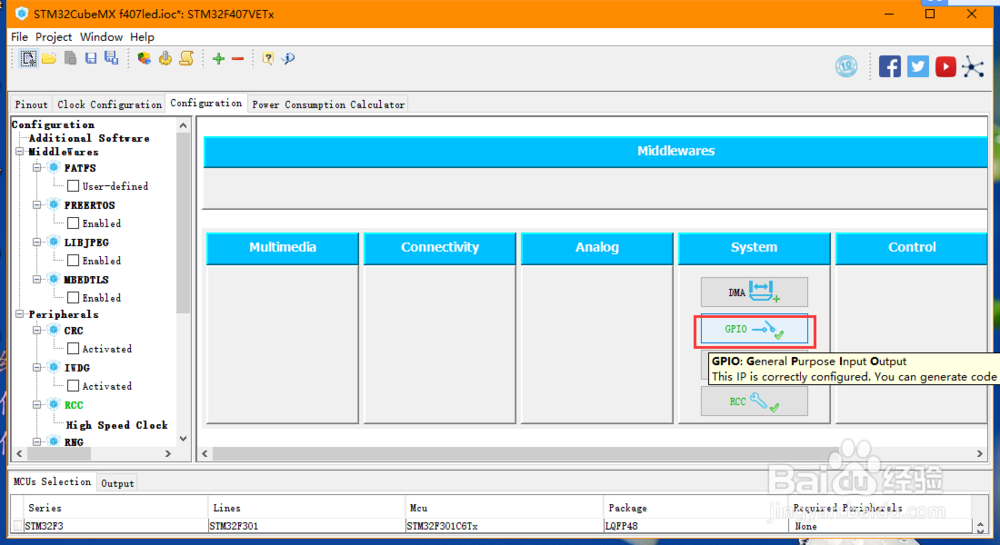The height and width of the screenshot is (545, 1000).
Task: Click the ST community network icon
Action: pyautogui.click(x=973, y=66)
